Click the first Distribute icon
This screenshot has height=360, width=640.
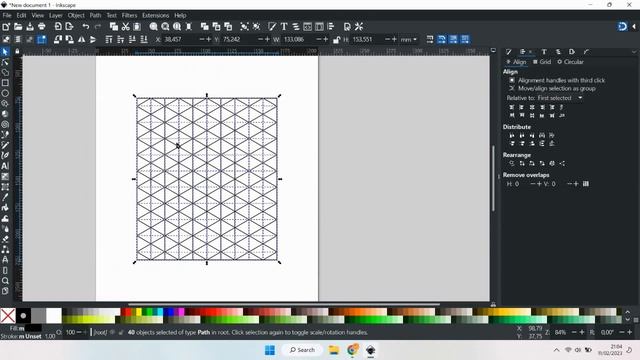click(511, 136)
